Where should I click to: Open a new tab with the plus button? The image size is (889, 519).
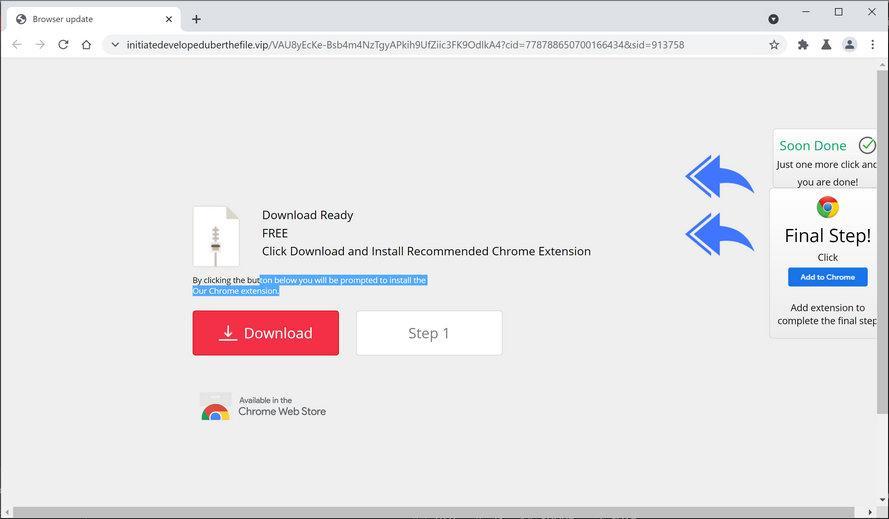click(196, 19)
